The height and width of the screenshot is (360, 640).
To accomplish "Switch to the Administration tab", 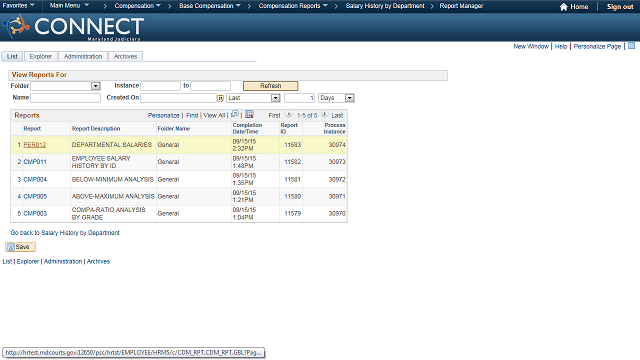I will pos(83,56).
